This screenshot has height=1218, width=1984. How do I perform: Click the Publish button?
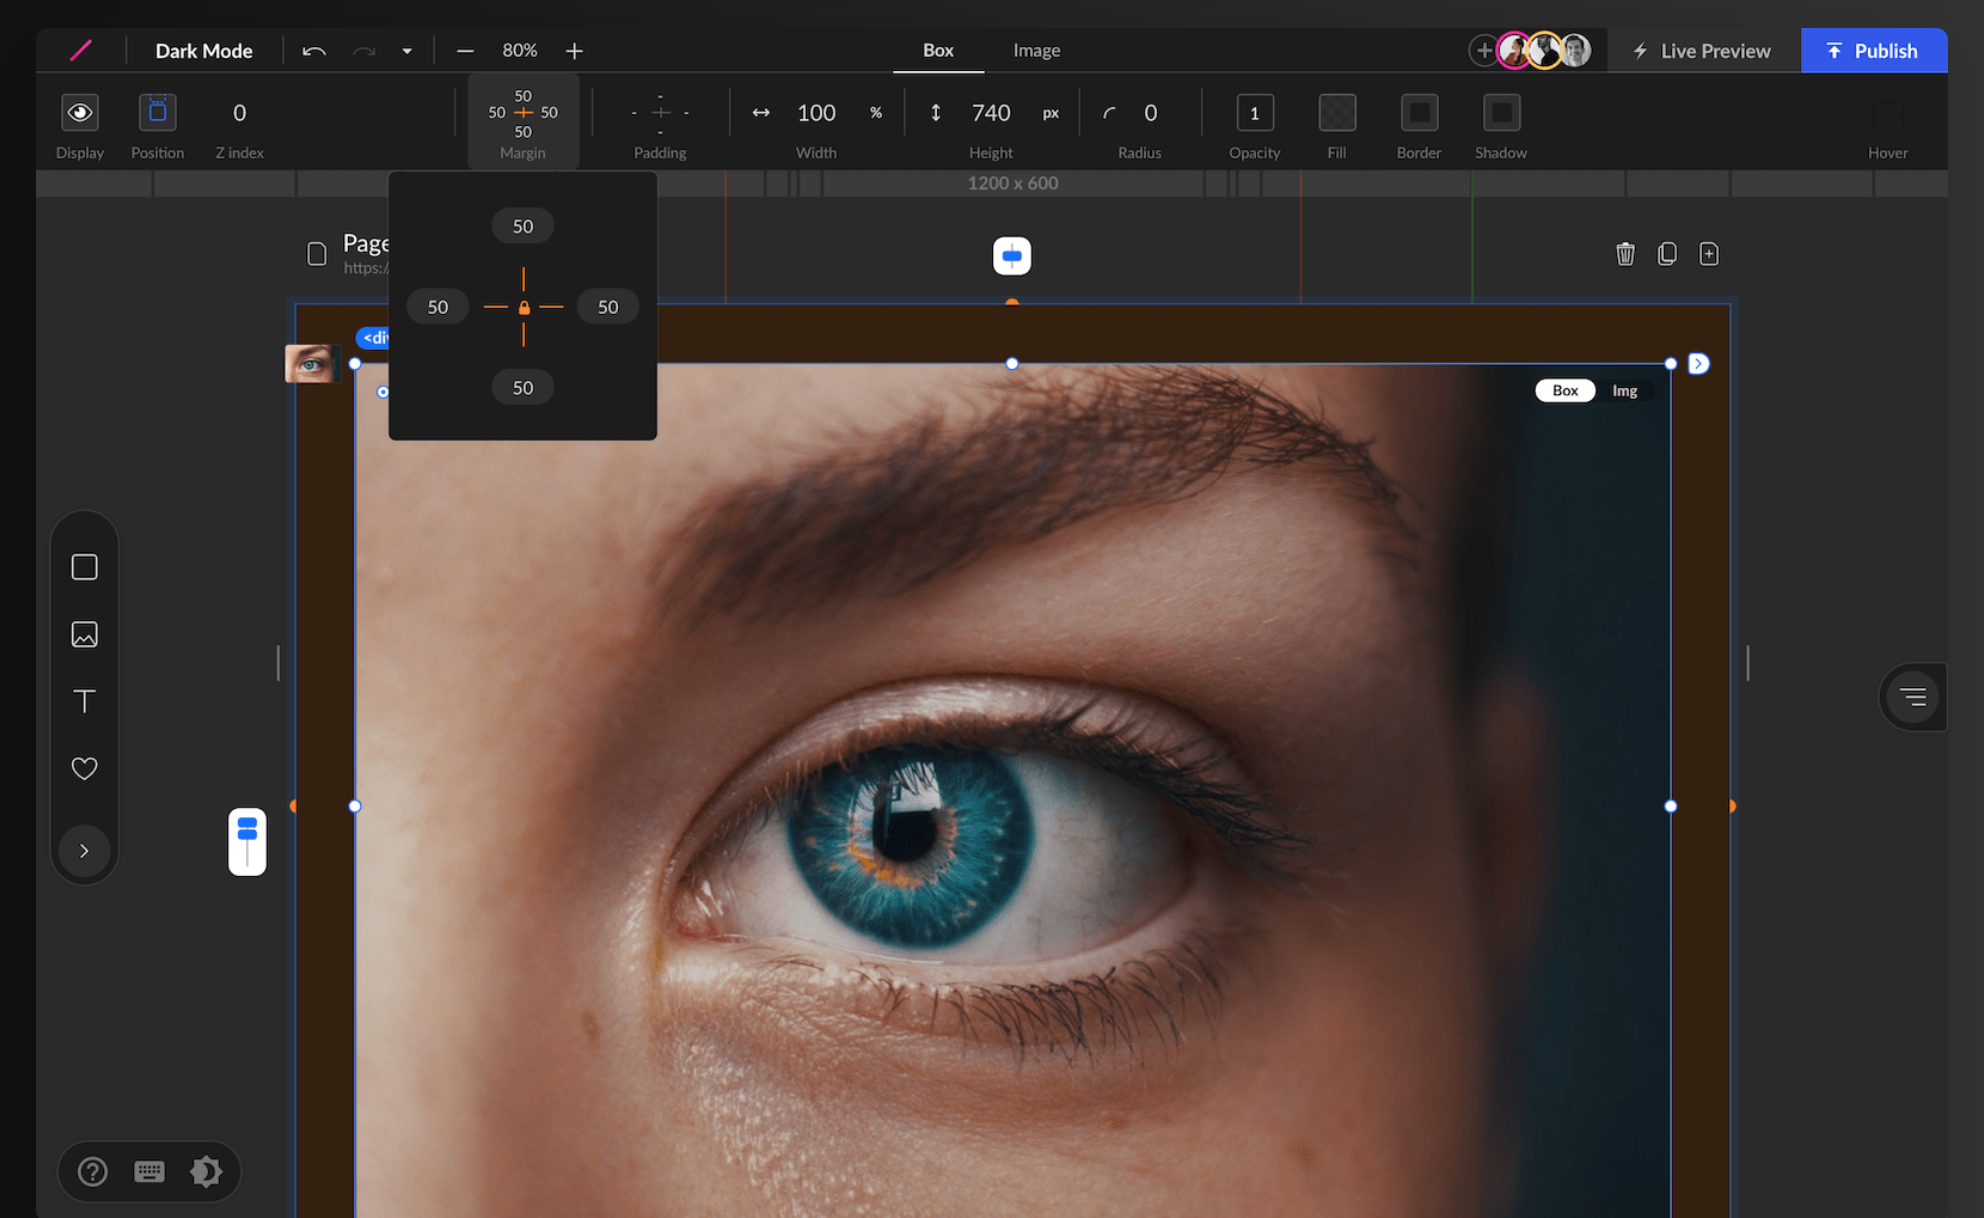pos(1873,50)
